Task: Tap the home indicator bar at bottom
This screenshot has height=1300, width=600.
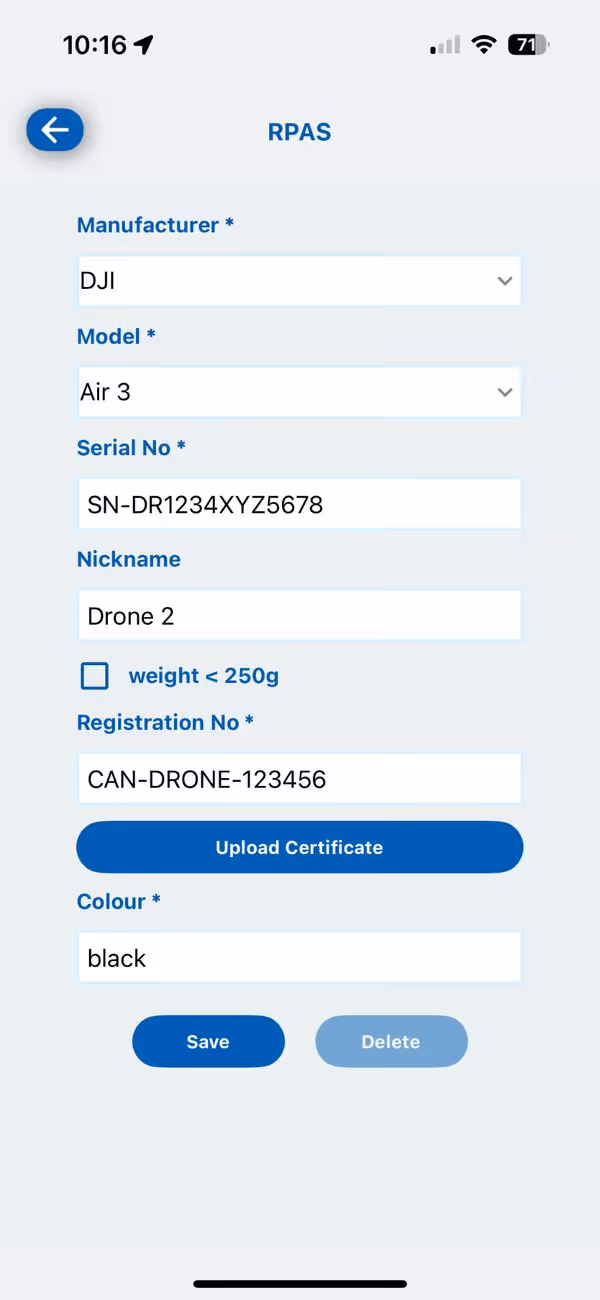Action: (x=300, y=1284)
